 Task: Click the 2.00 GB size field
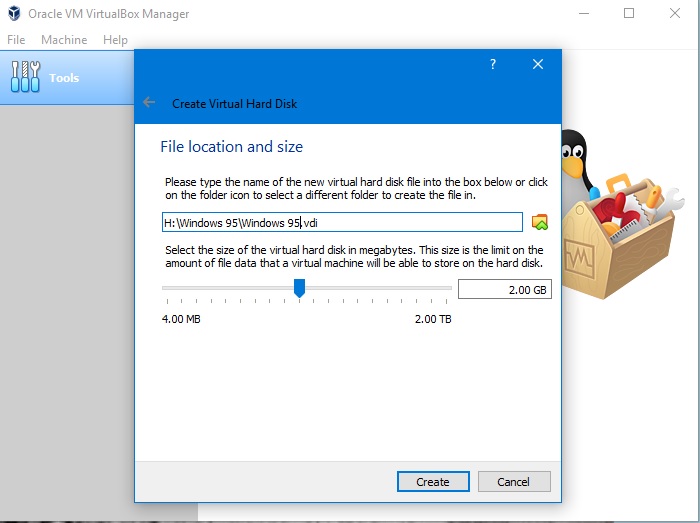click(x=505, y=290)
